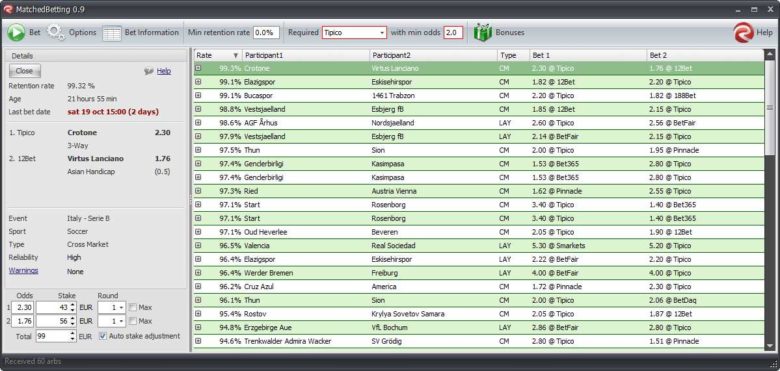
Task: Expand the Valencia row
Action: click(x=198, y=245)
